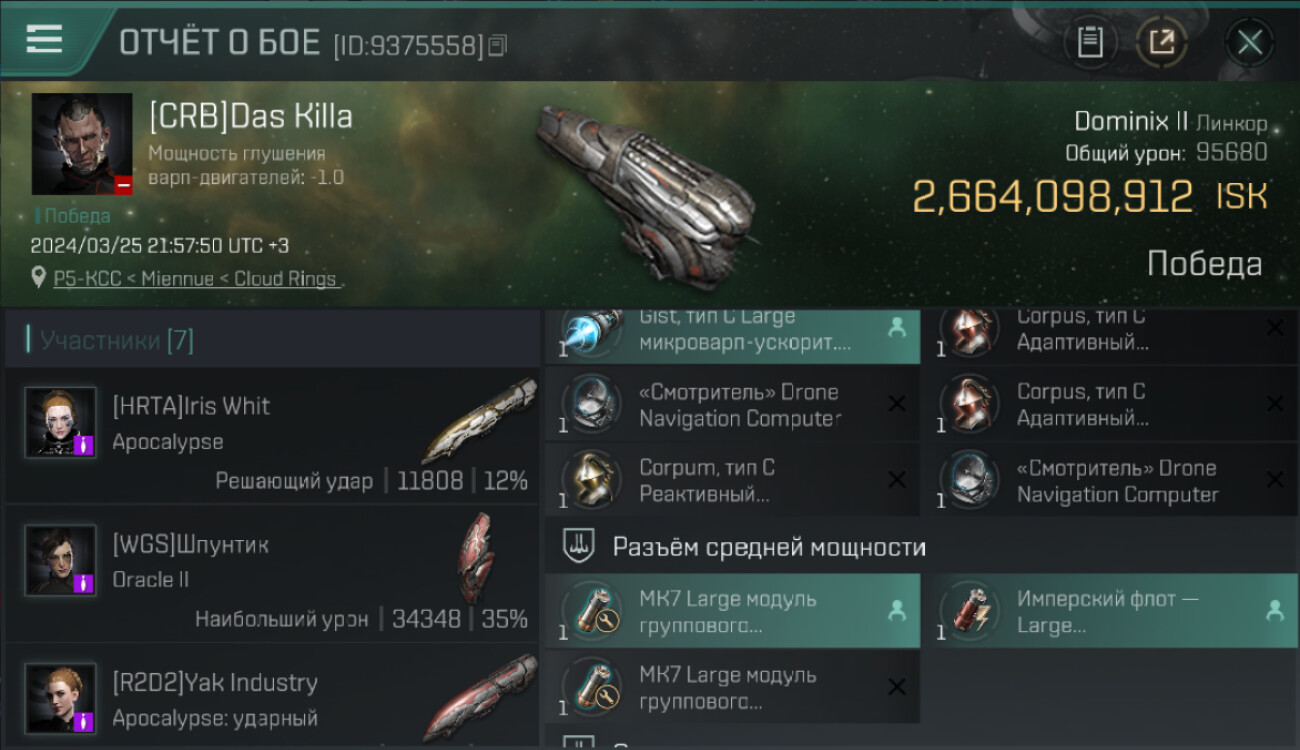Open Iris Whit participant entry
This screenshot has width=1300, height=750.
pos(272,435)
